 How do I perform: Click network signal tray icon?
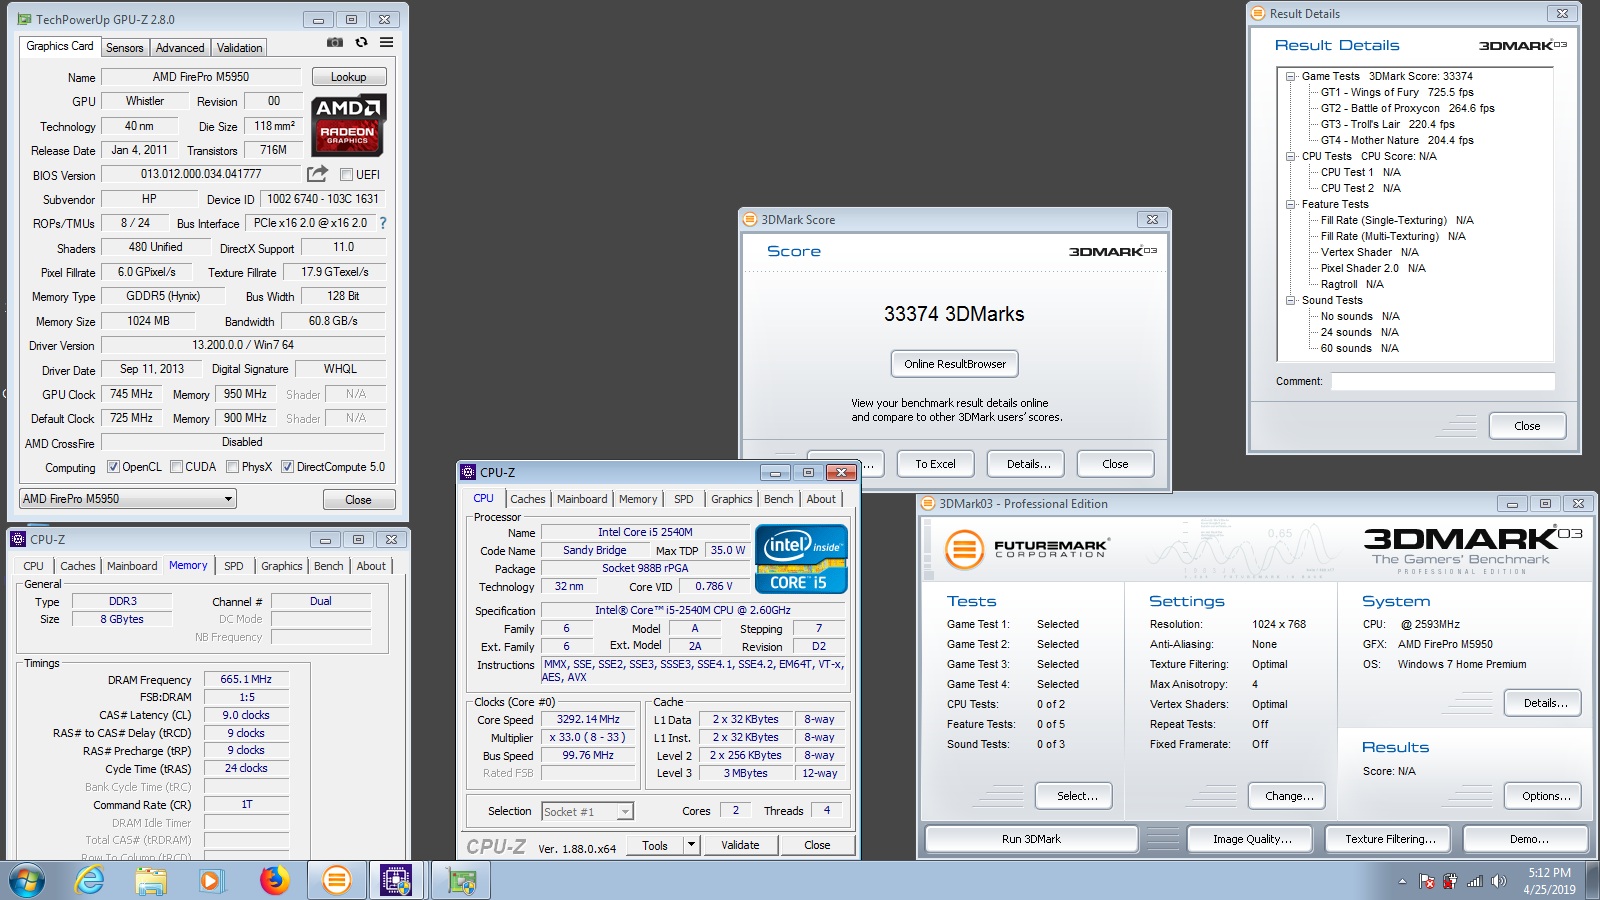(1474, 881)
